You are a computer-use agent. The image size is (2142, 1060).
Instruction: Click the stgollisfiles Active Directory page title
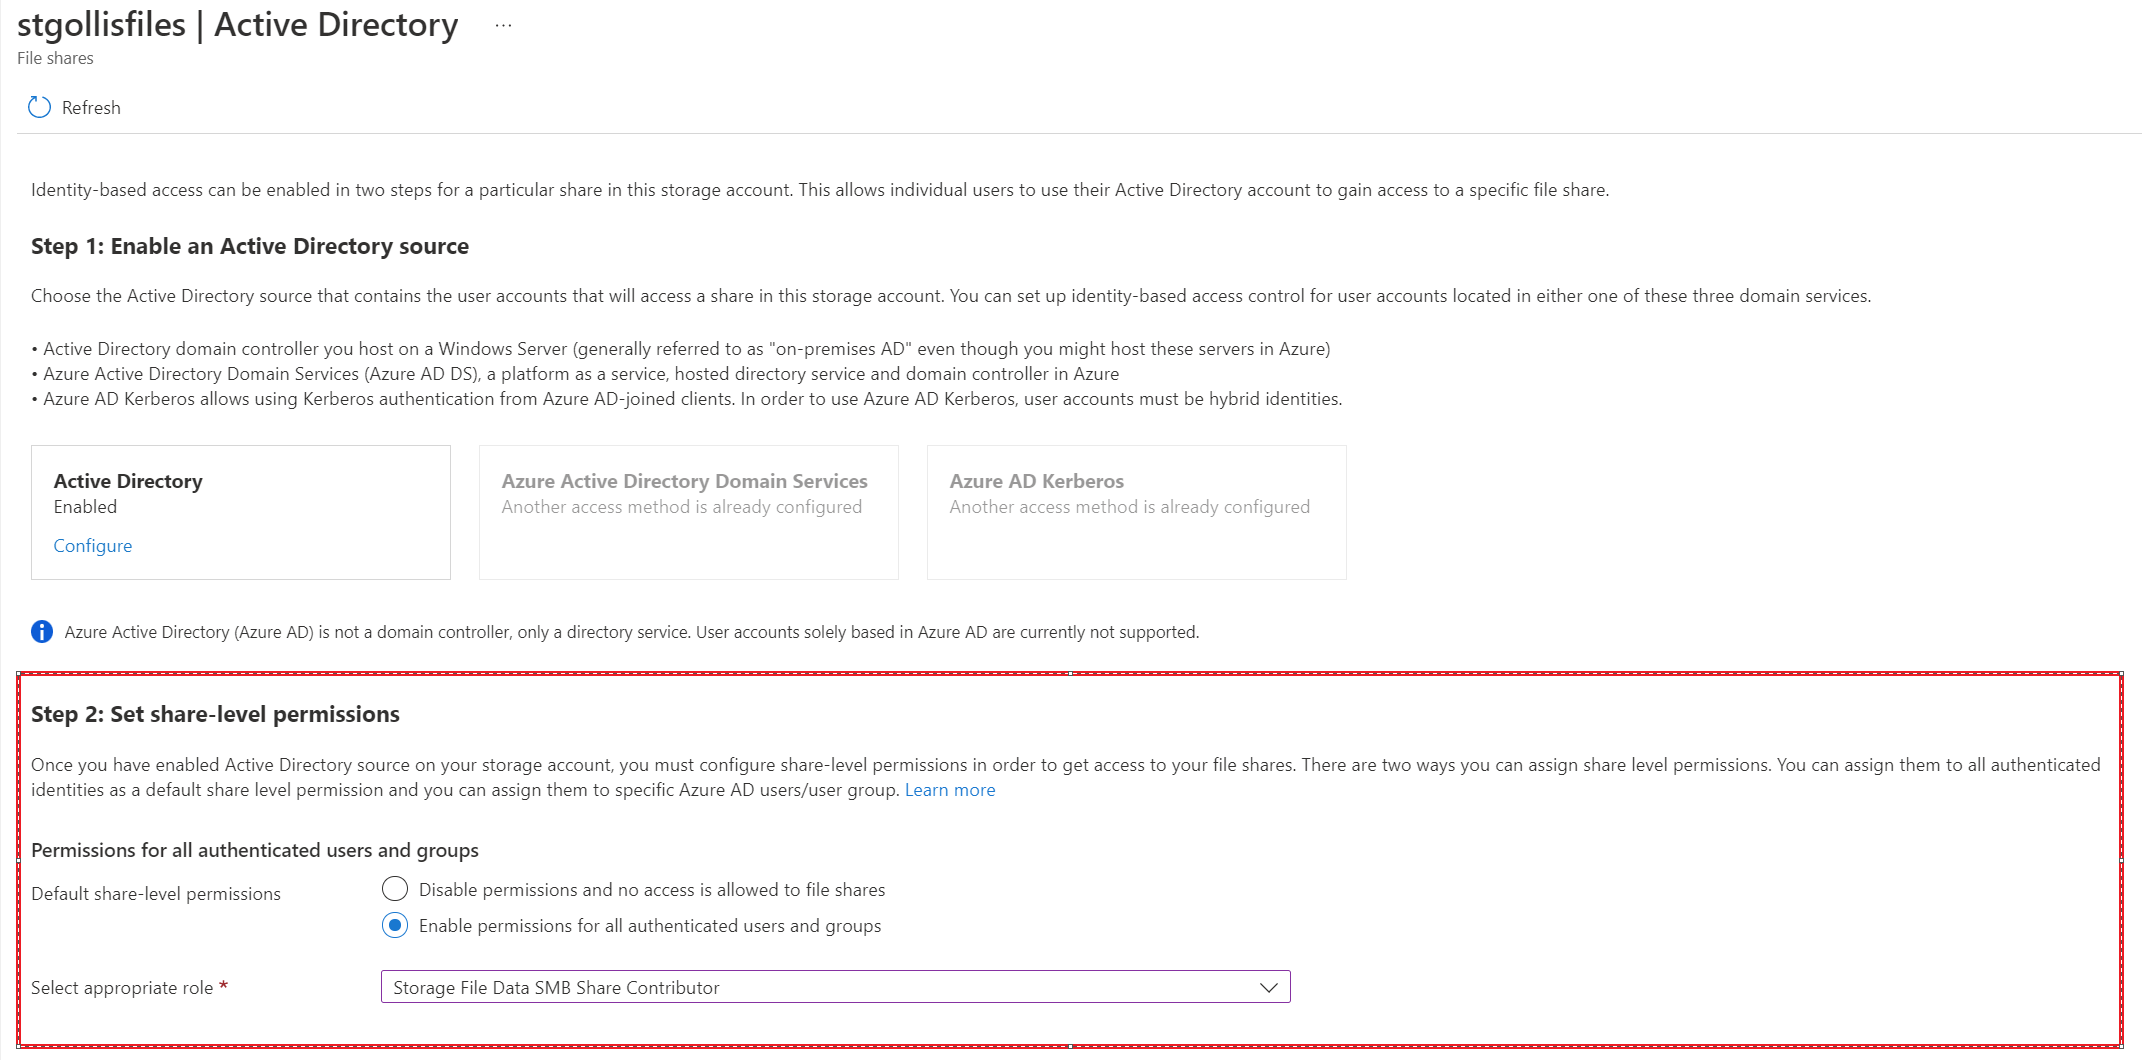pyautogui.click(x=238, y=25)
